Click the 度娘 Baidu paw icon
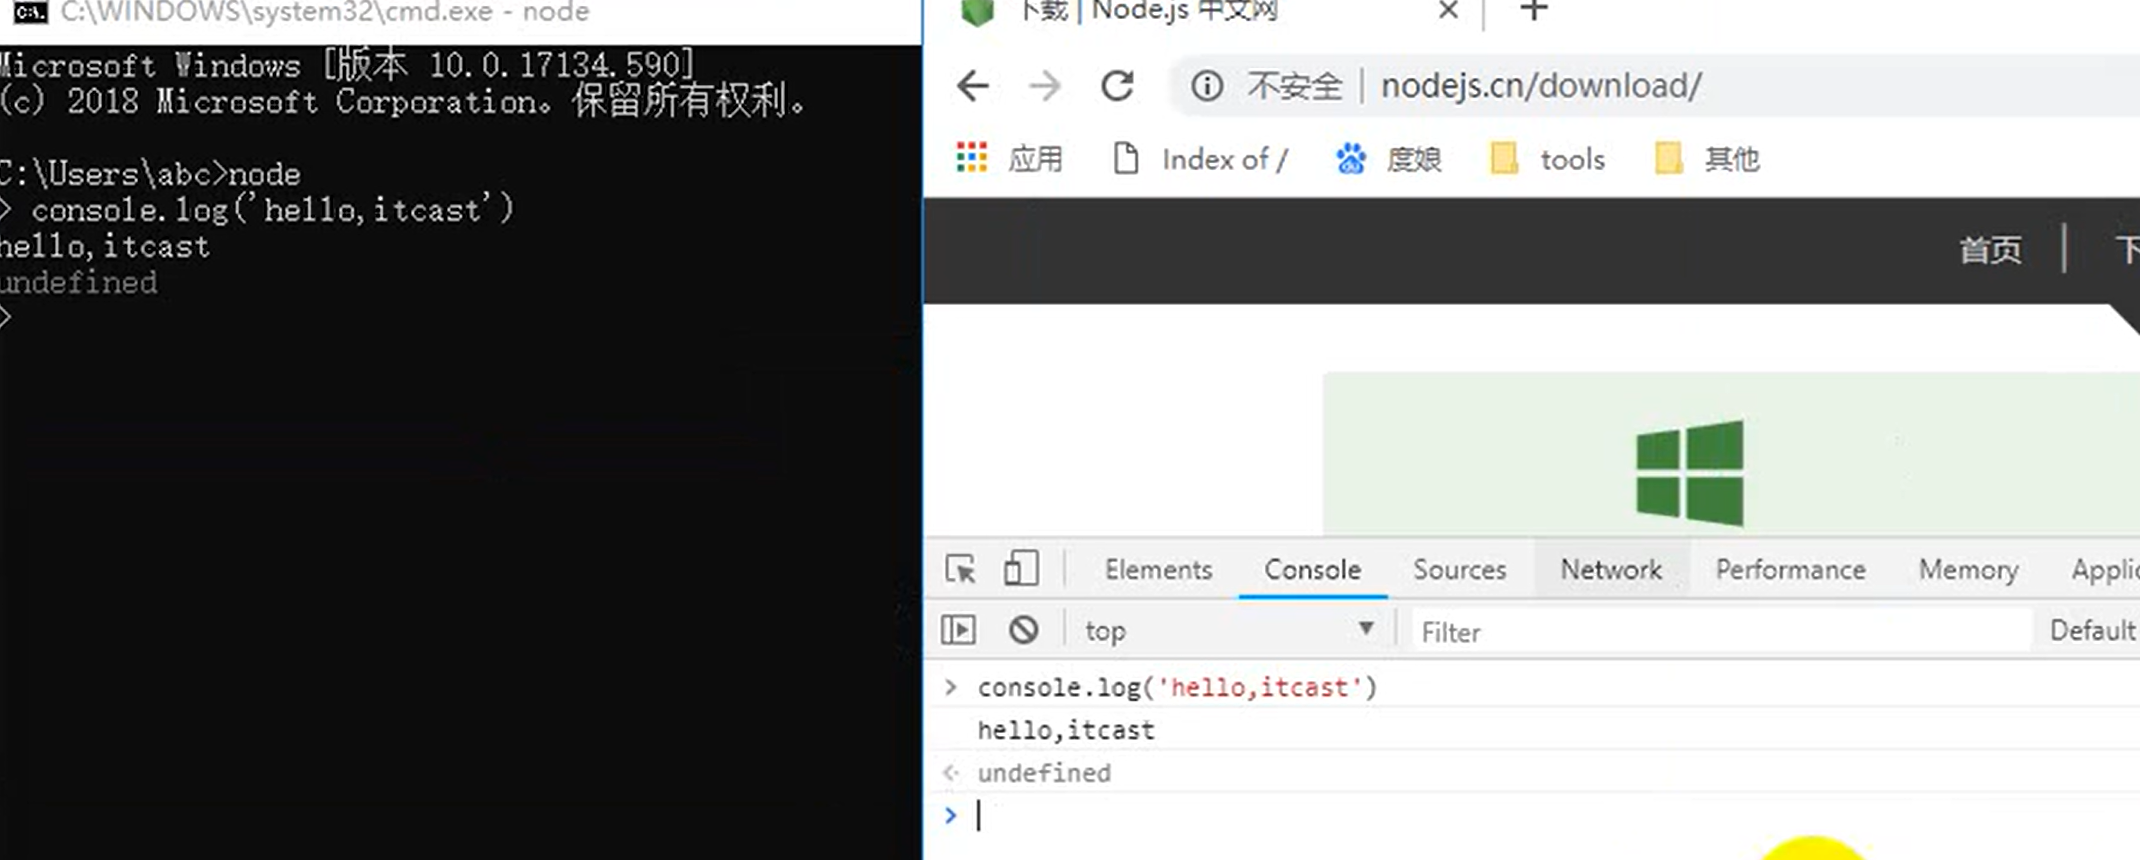 [1351, 159]
